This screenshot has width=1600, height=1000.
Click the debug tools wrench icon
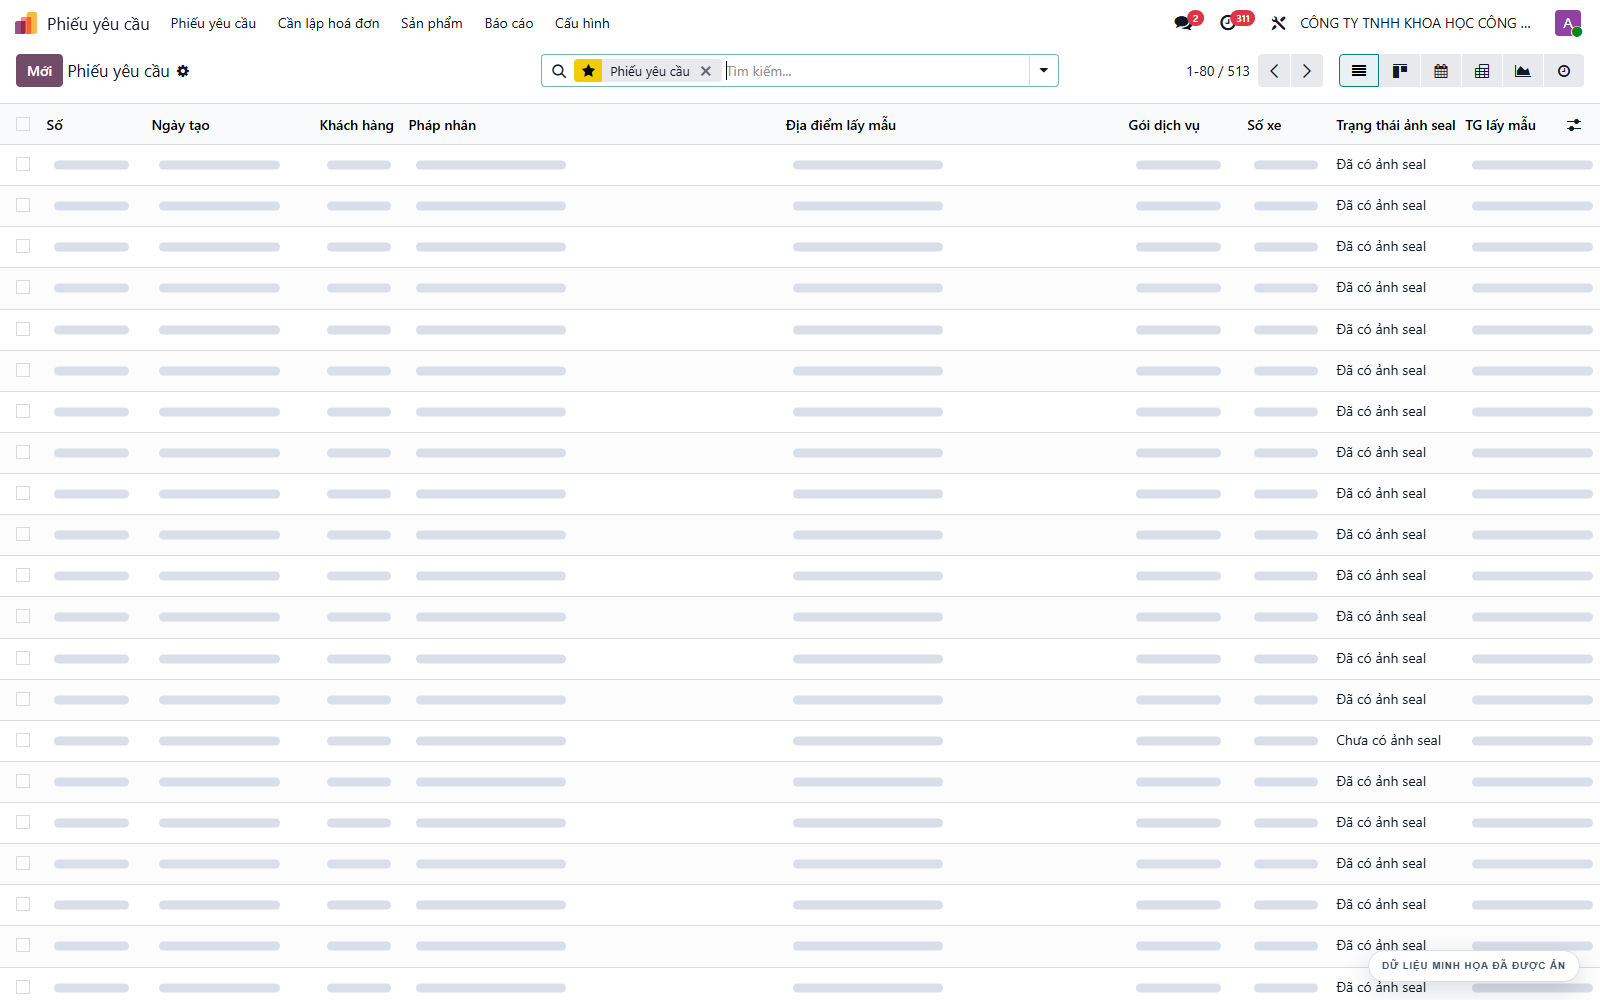point(1278,23)
